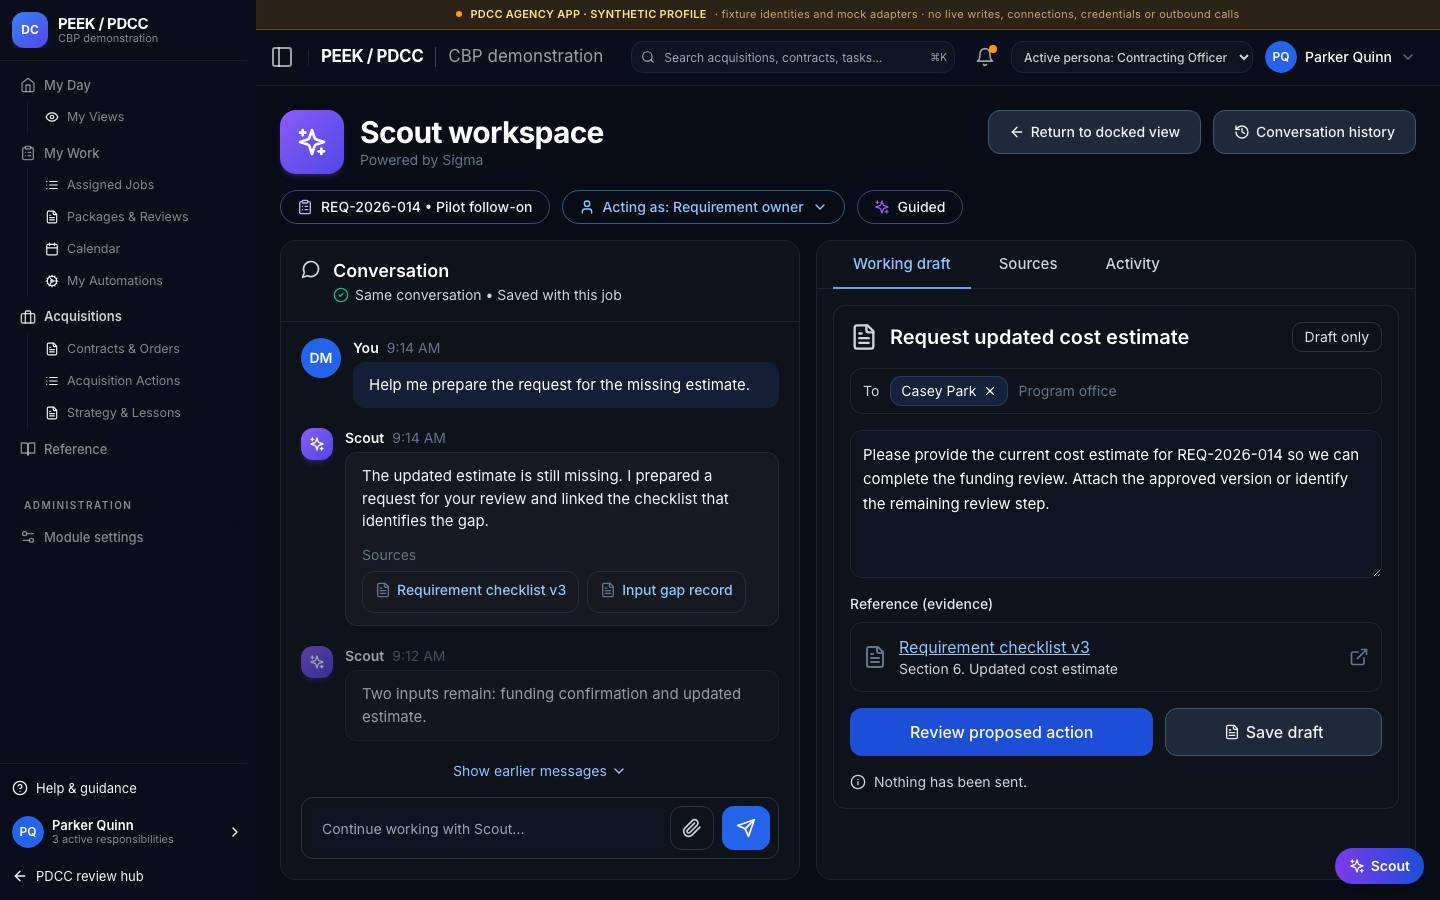Click the Scout workspace sparkle logo
Screen dimensions: 1440x900
click(x=312, y=142)
